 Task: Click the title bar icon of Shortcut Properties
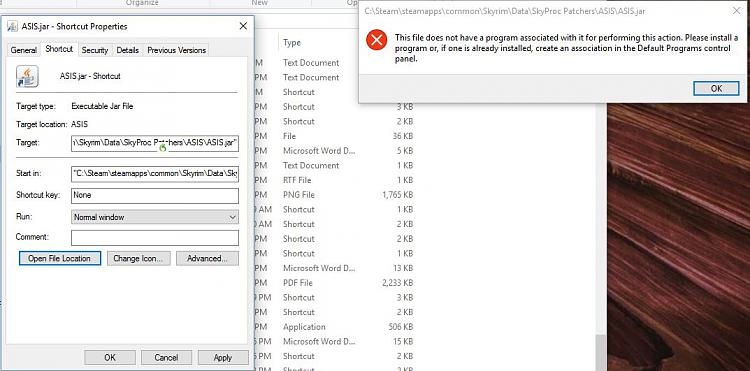[x=12, y=26]
